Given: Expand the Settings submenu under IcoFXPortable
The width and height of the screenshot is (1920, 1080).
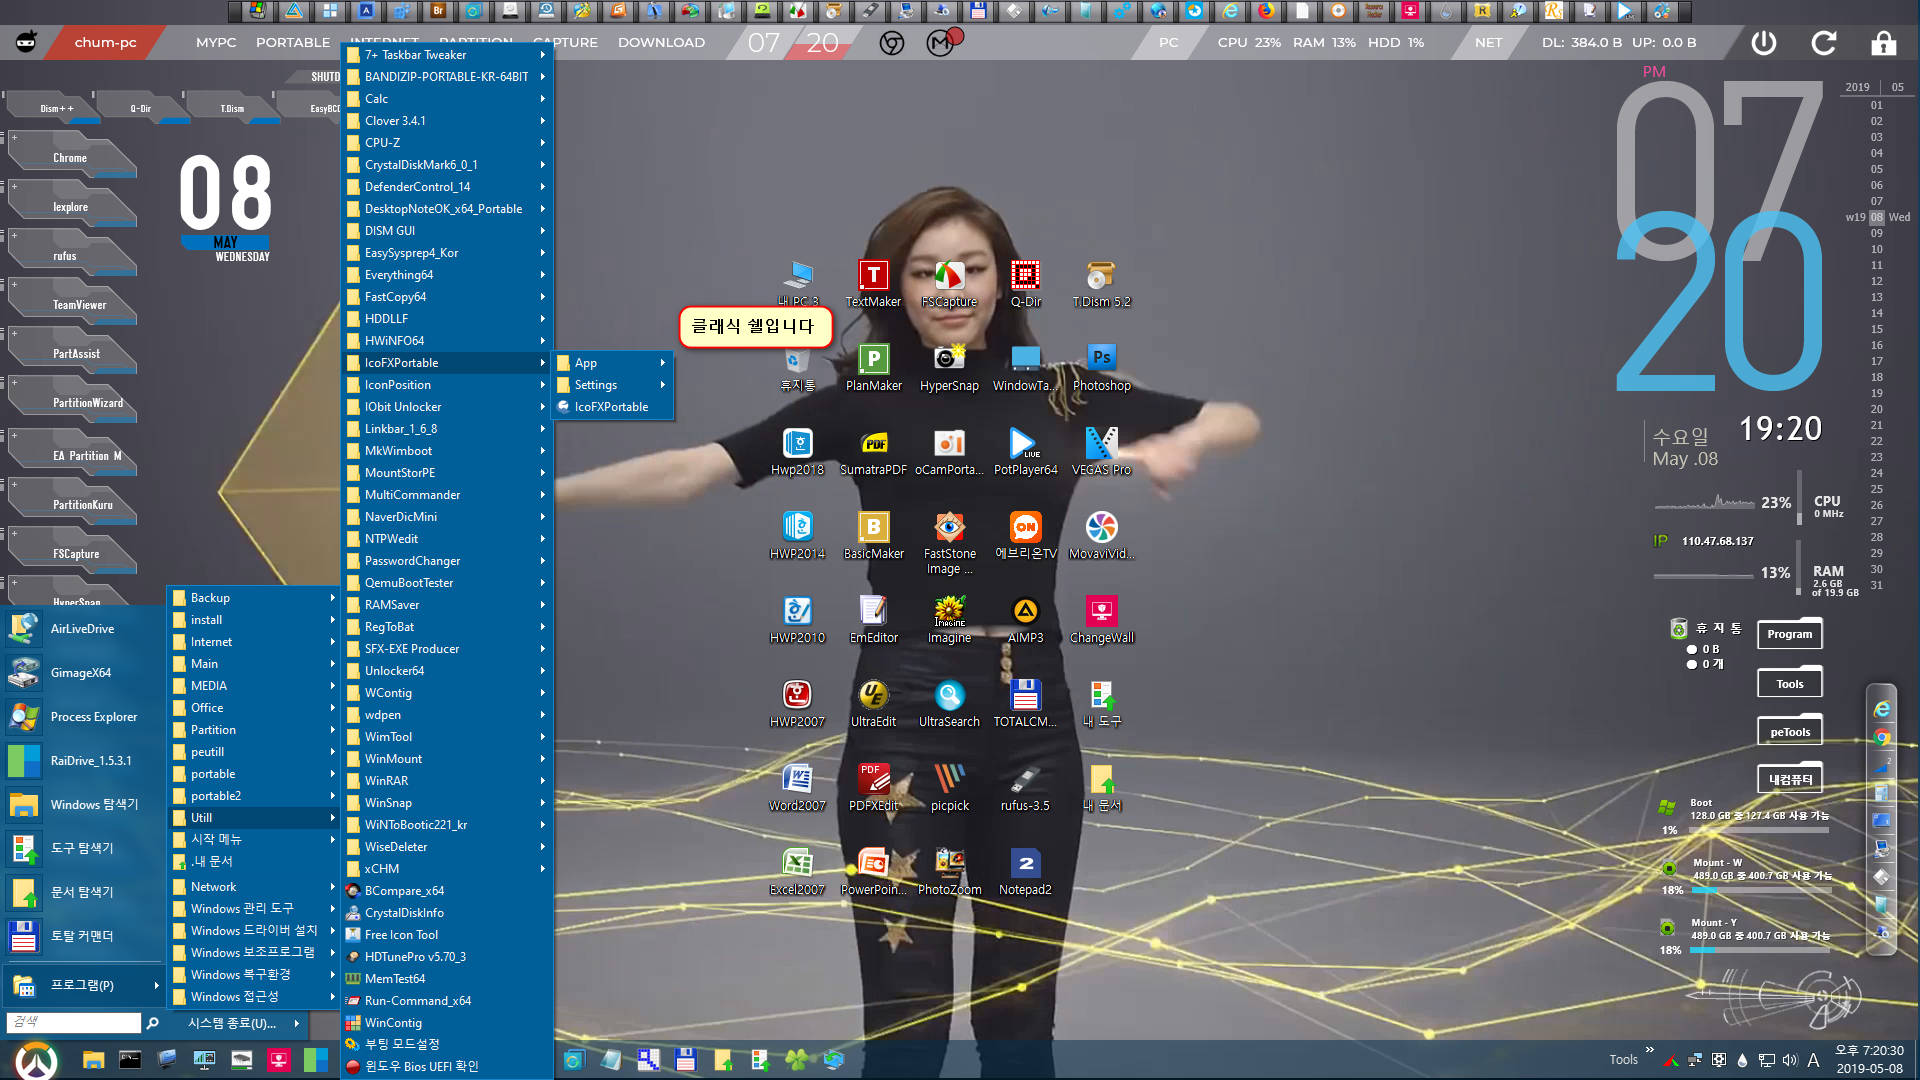Looking at the screenshot, I should 612,385.
